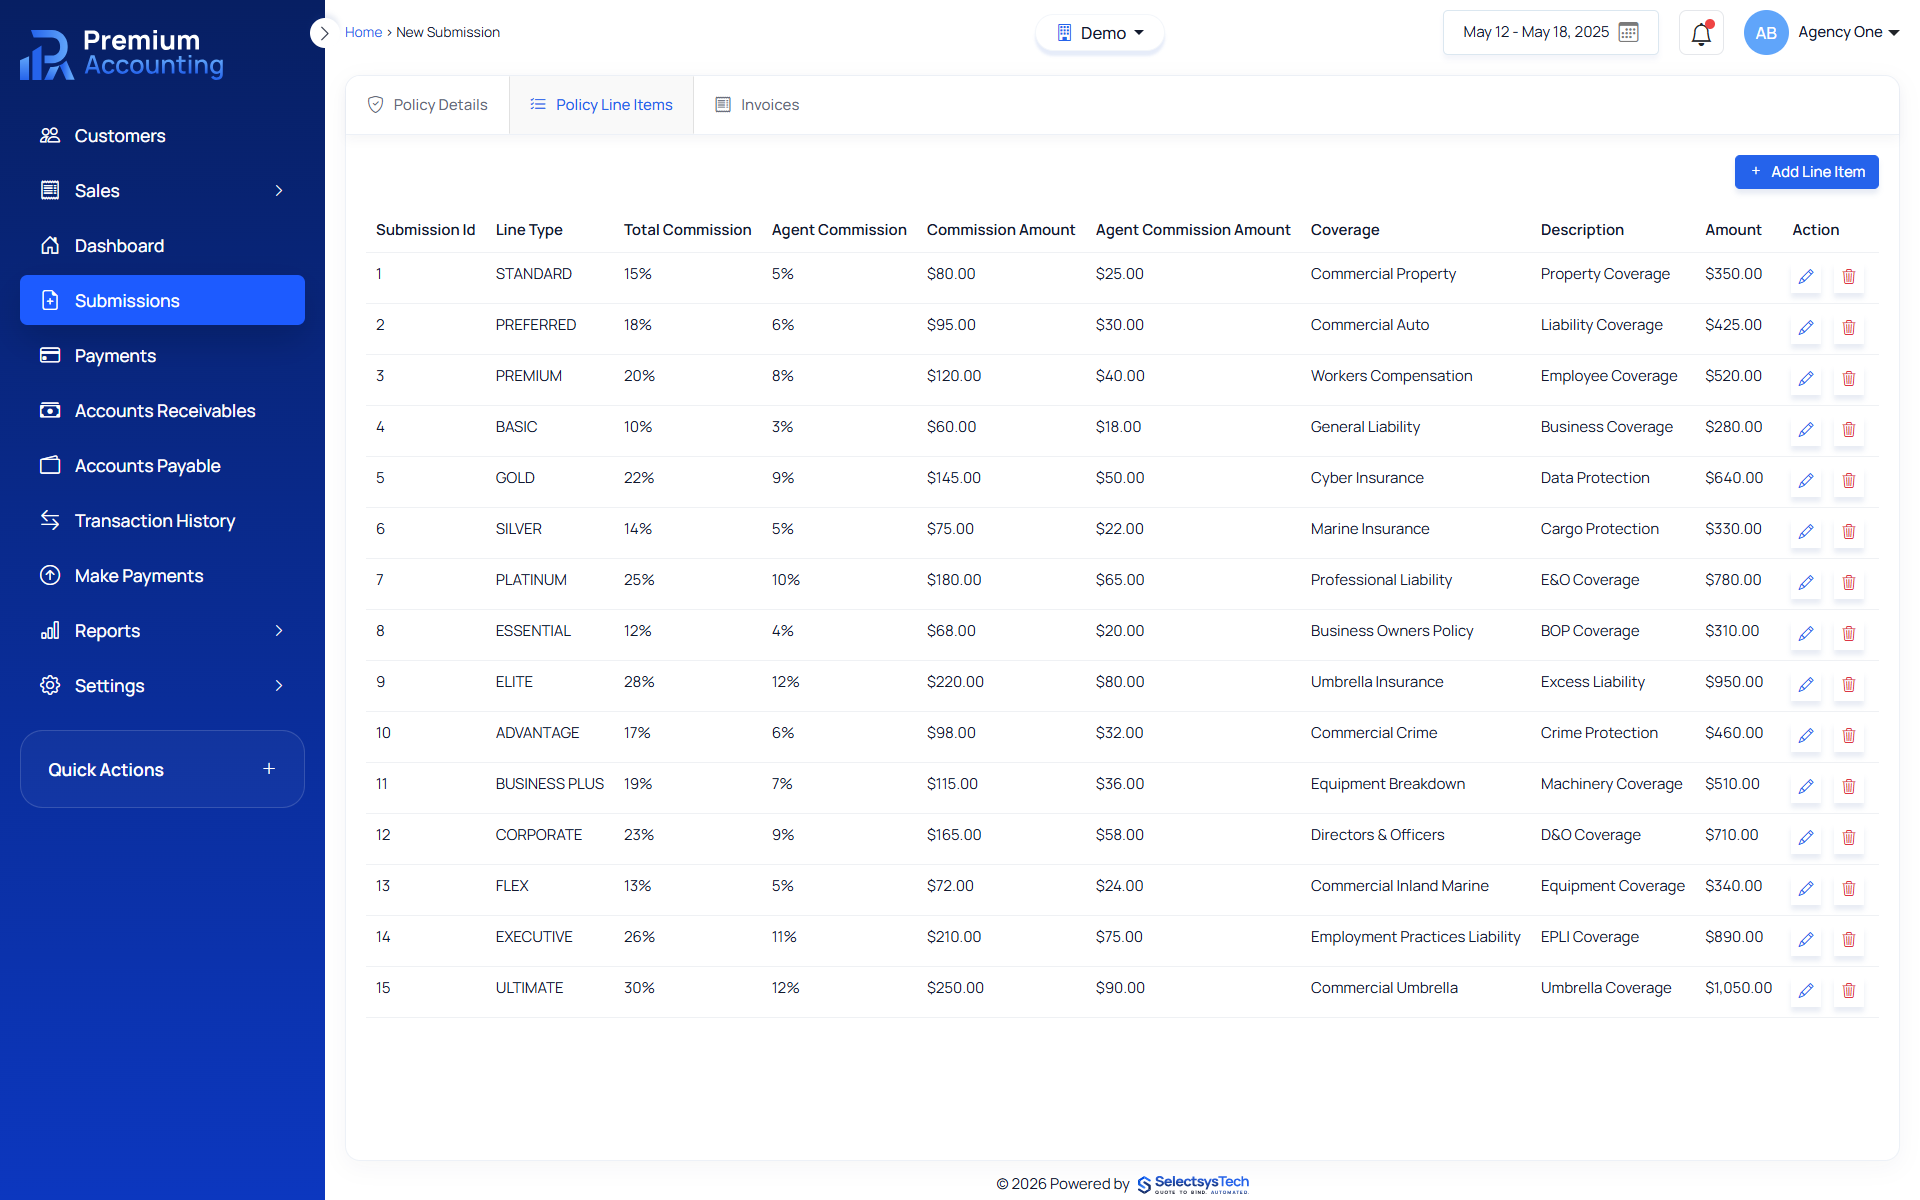The height and width of the screenshot is (1200, 1920).
Task: Delete the ELITE line item
Action: click(x=1849, y=685)
